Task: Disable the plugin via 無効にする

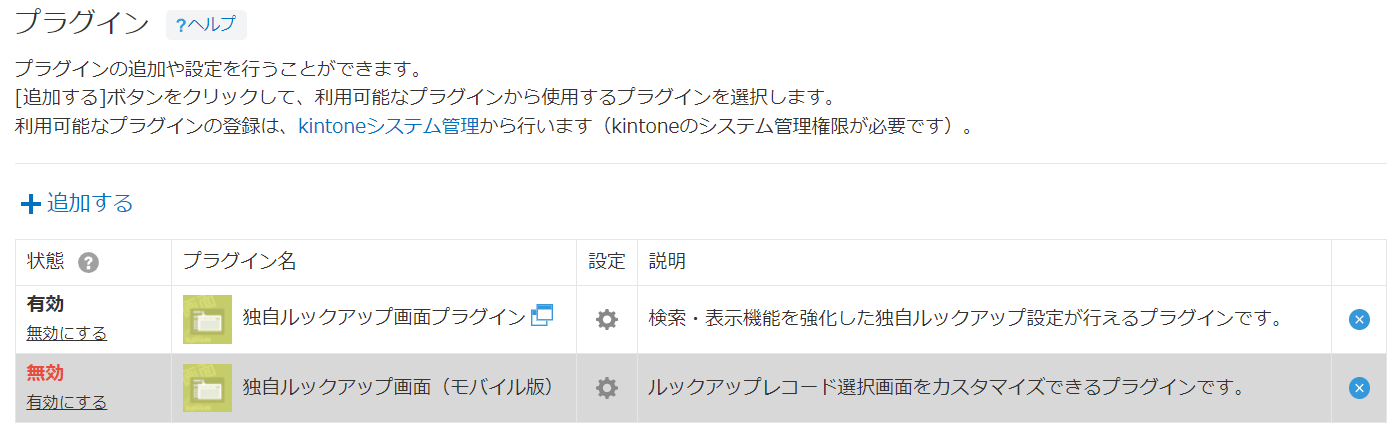Action: coord(66,333)
